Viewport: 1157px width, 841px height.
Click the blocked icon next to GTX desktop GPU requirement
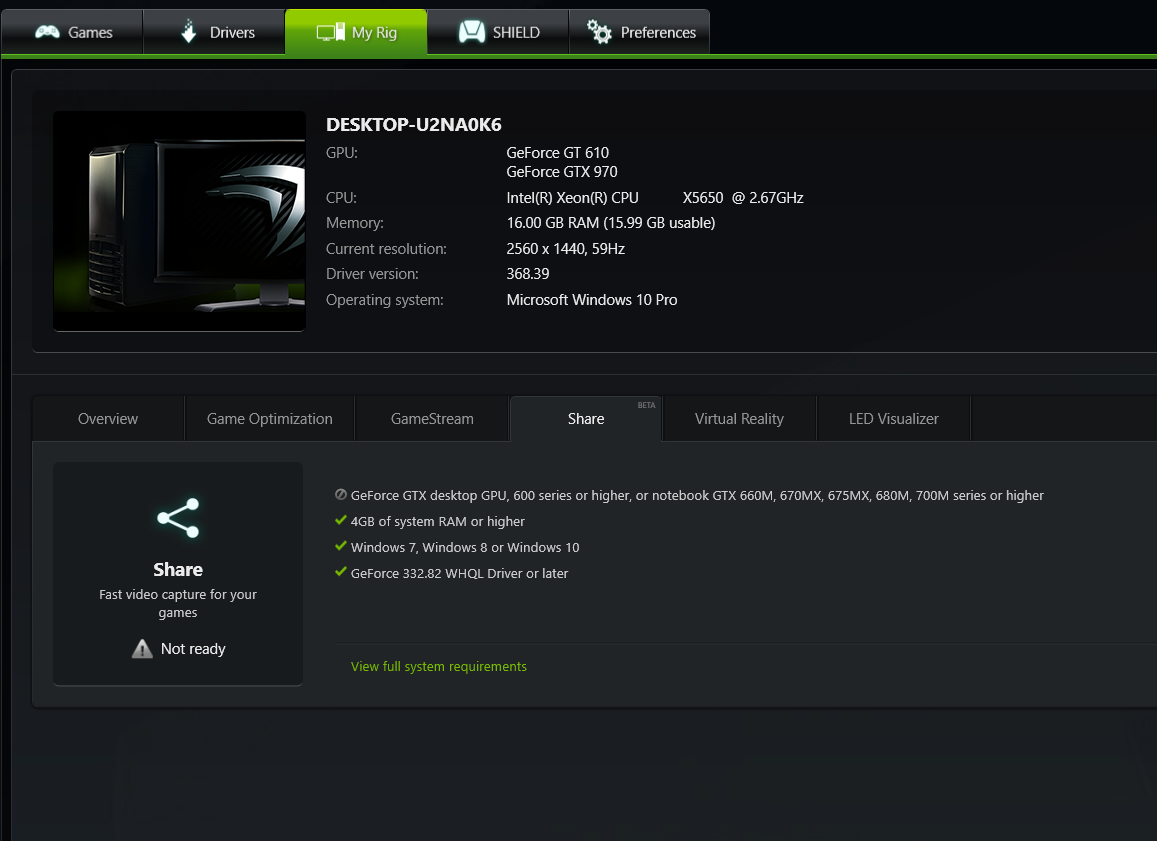pos(341,494)
